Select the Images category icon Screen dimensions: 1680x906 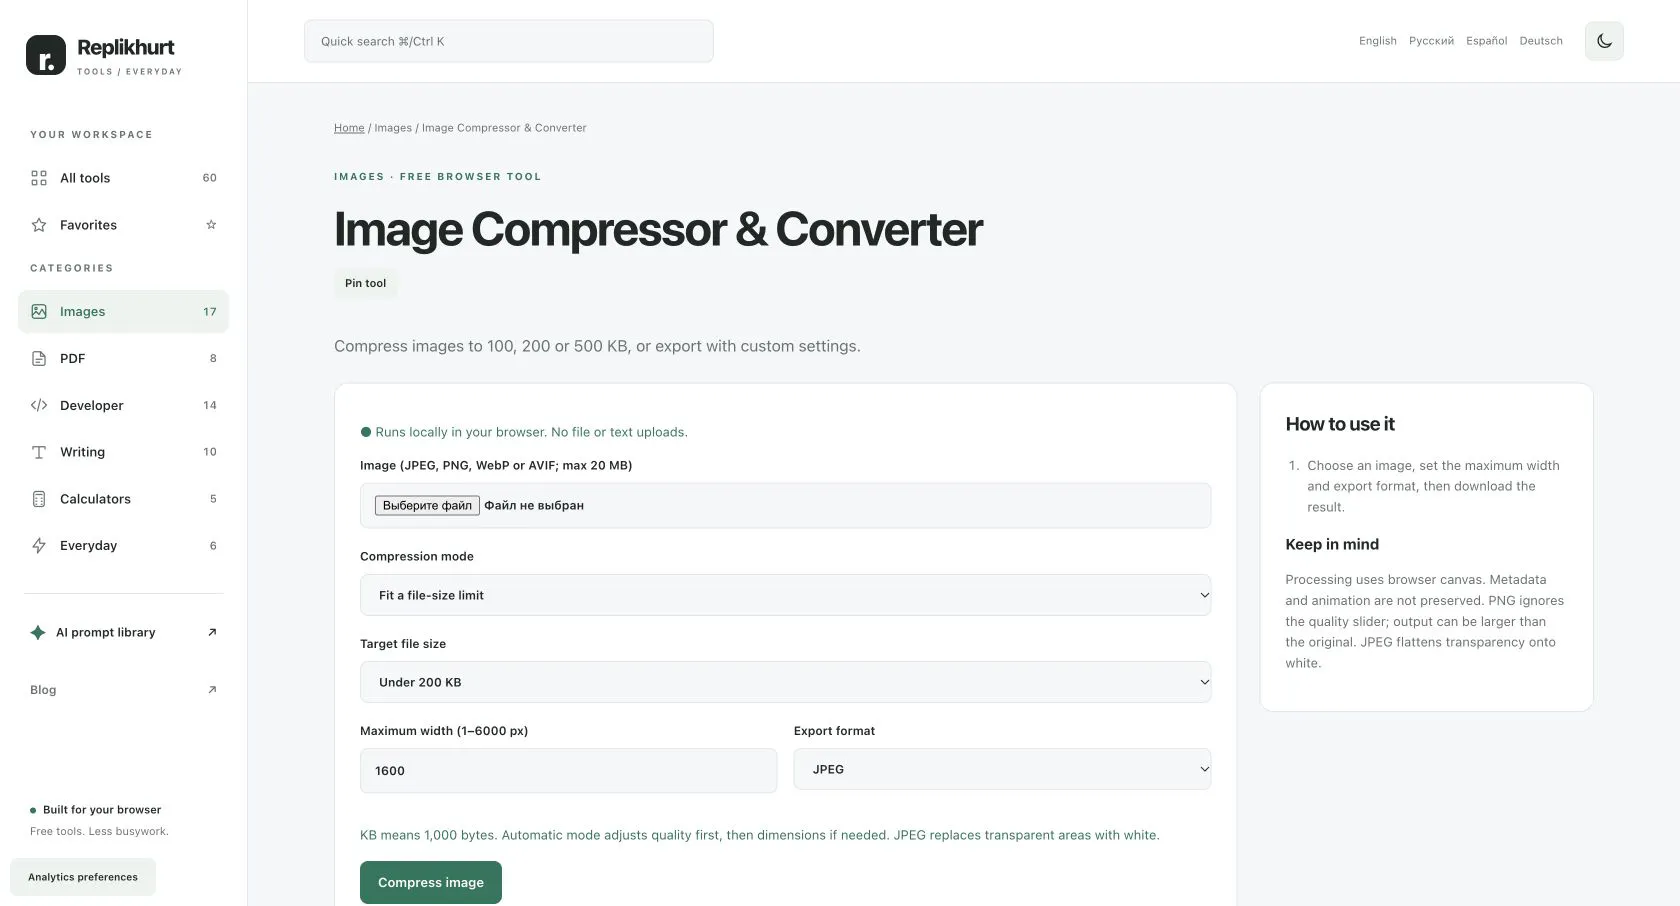click(39, 311)
